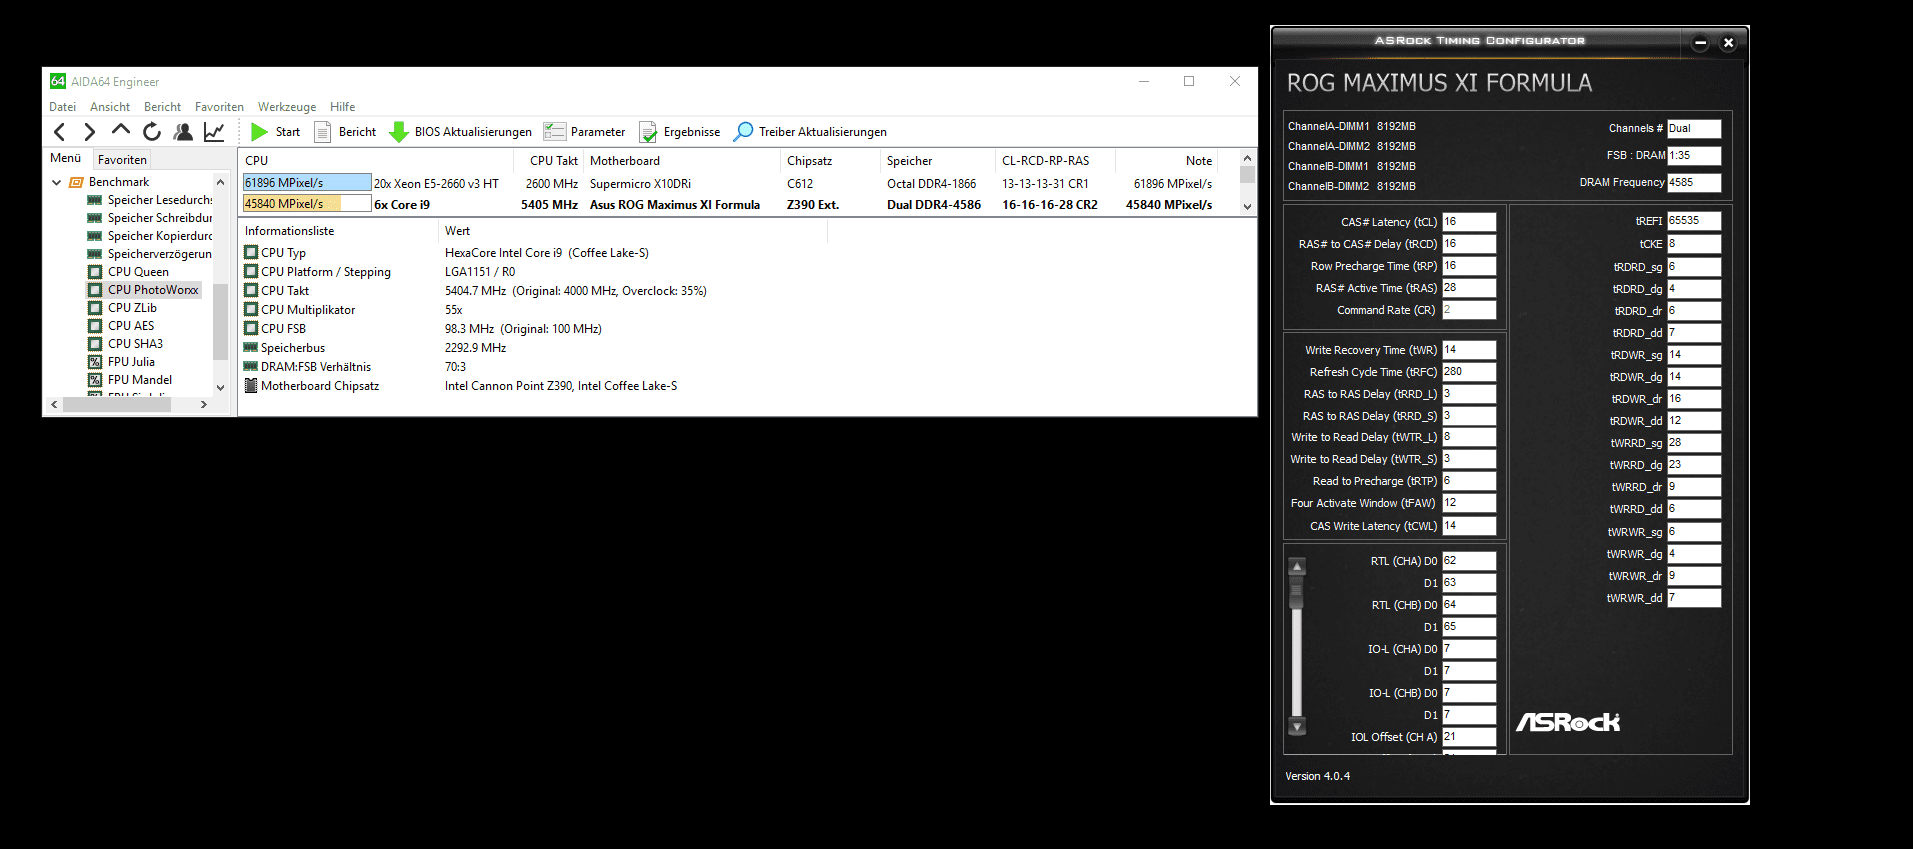This screenshot has width=1913, height=849.
Task: Select the CPU Multiplikator info row
Action: click(x=746, y=310)
